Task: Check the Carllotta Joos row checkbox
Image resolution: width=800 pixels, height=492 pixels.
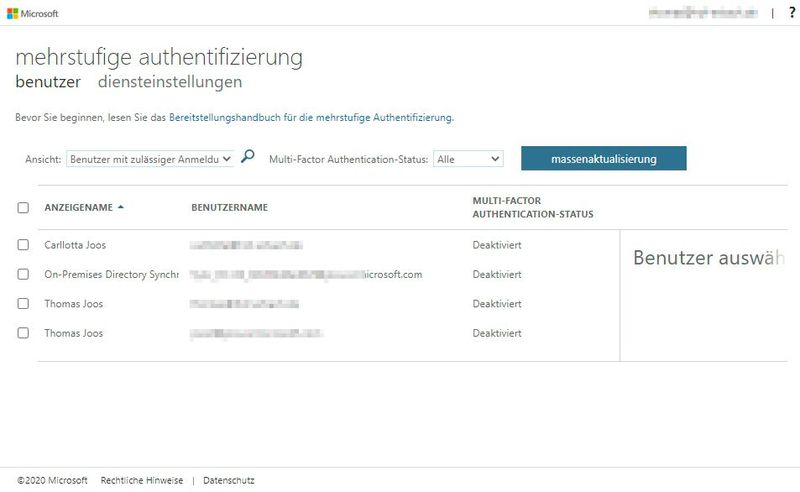Action: (23, 244)
